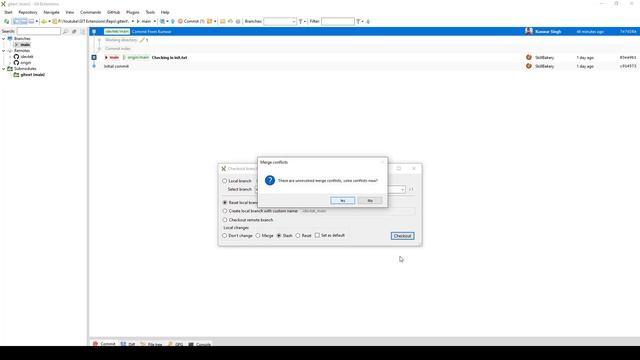Image resolution: width=640 pixels, height=360 pixels.
Task: Select the 'Checking in init.txt' commit row
Action: (364, 58)
